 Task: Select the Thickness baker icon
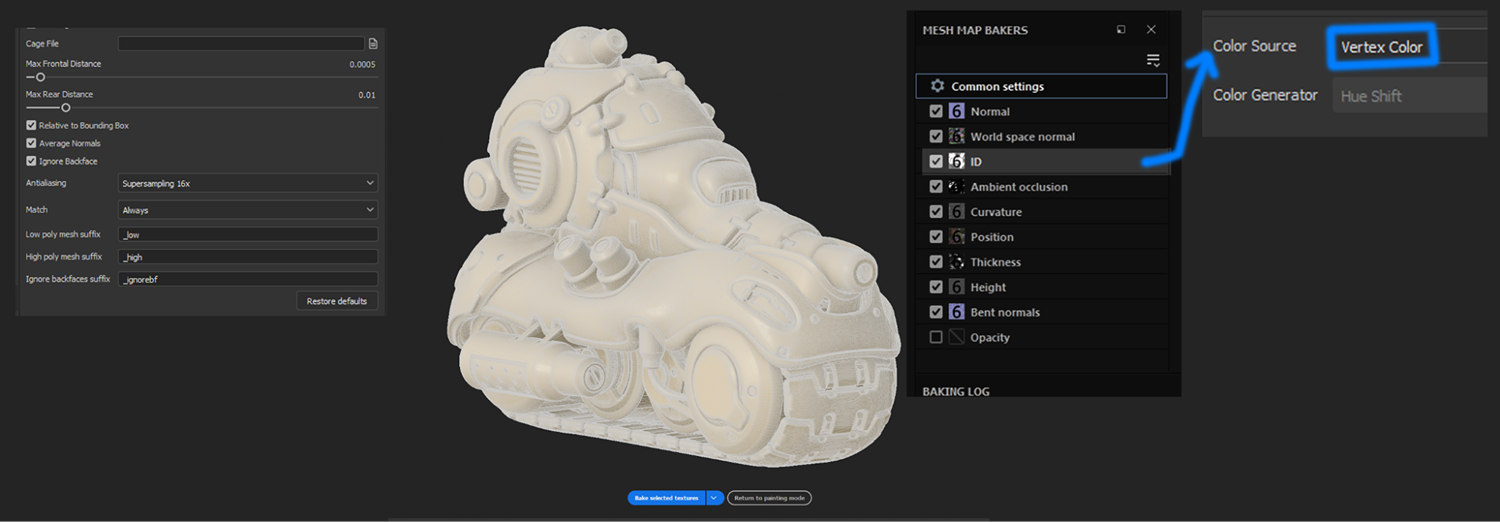coord(956,262)
